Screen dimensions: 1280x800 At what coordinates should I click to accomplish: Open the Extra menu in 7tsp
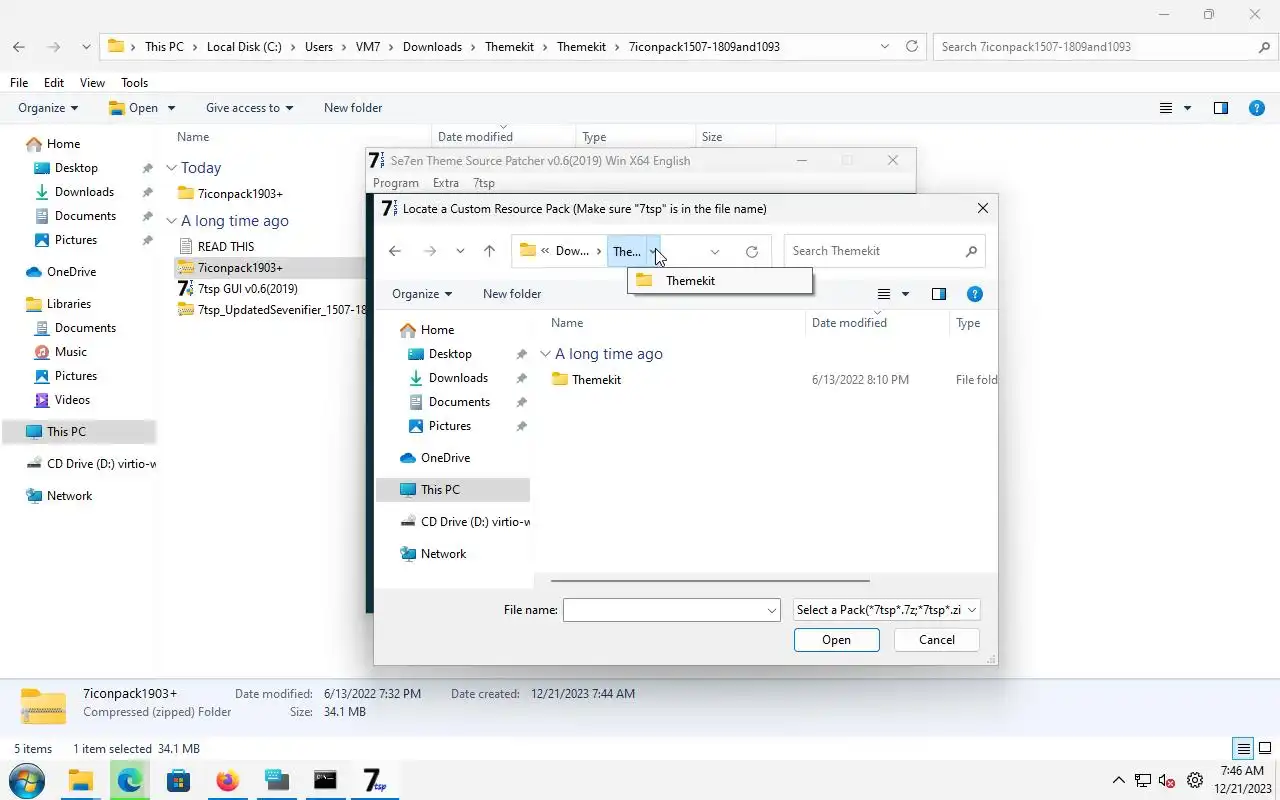(446, 183)
